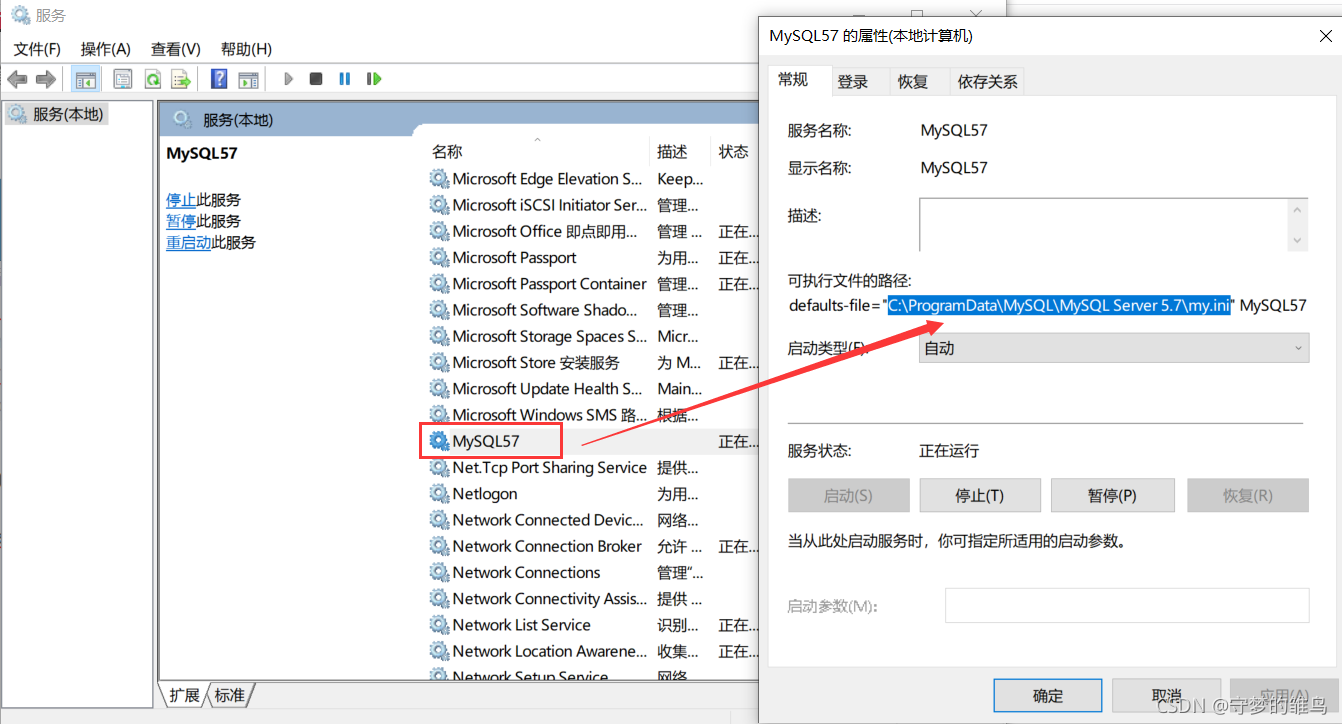Click the 停止 this service link
Image resolution: width=1342 pixels, height=724 pixels.
[181, 200]
